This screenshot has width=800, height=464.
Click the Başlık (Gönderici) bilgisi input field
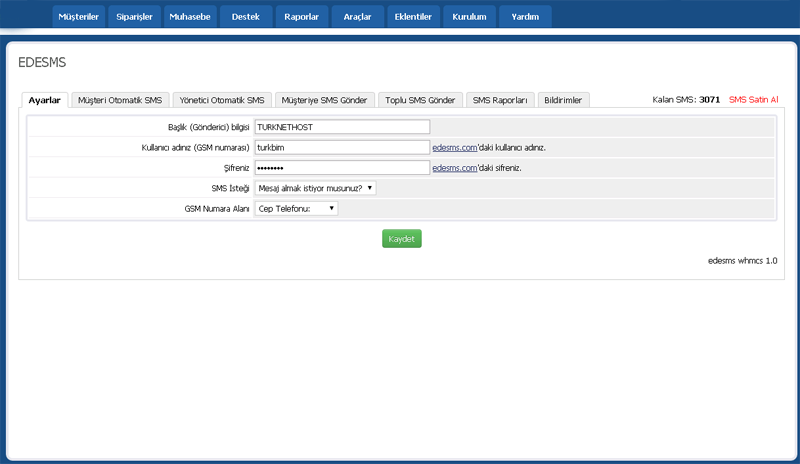pyautogui.click(x=342, y=127)
